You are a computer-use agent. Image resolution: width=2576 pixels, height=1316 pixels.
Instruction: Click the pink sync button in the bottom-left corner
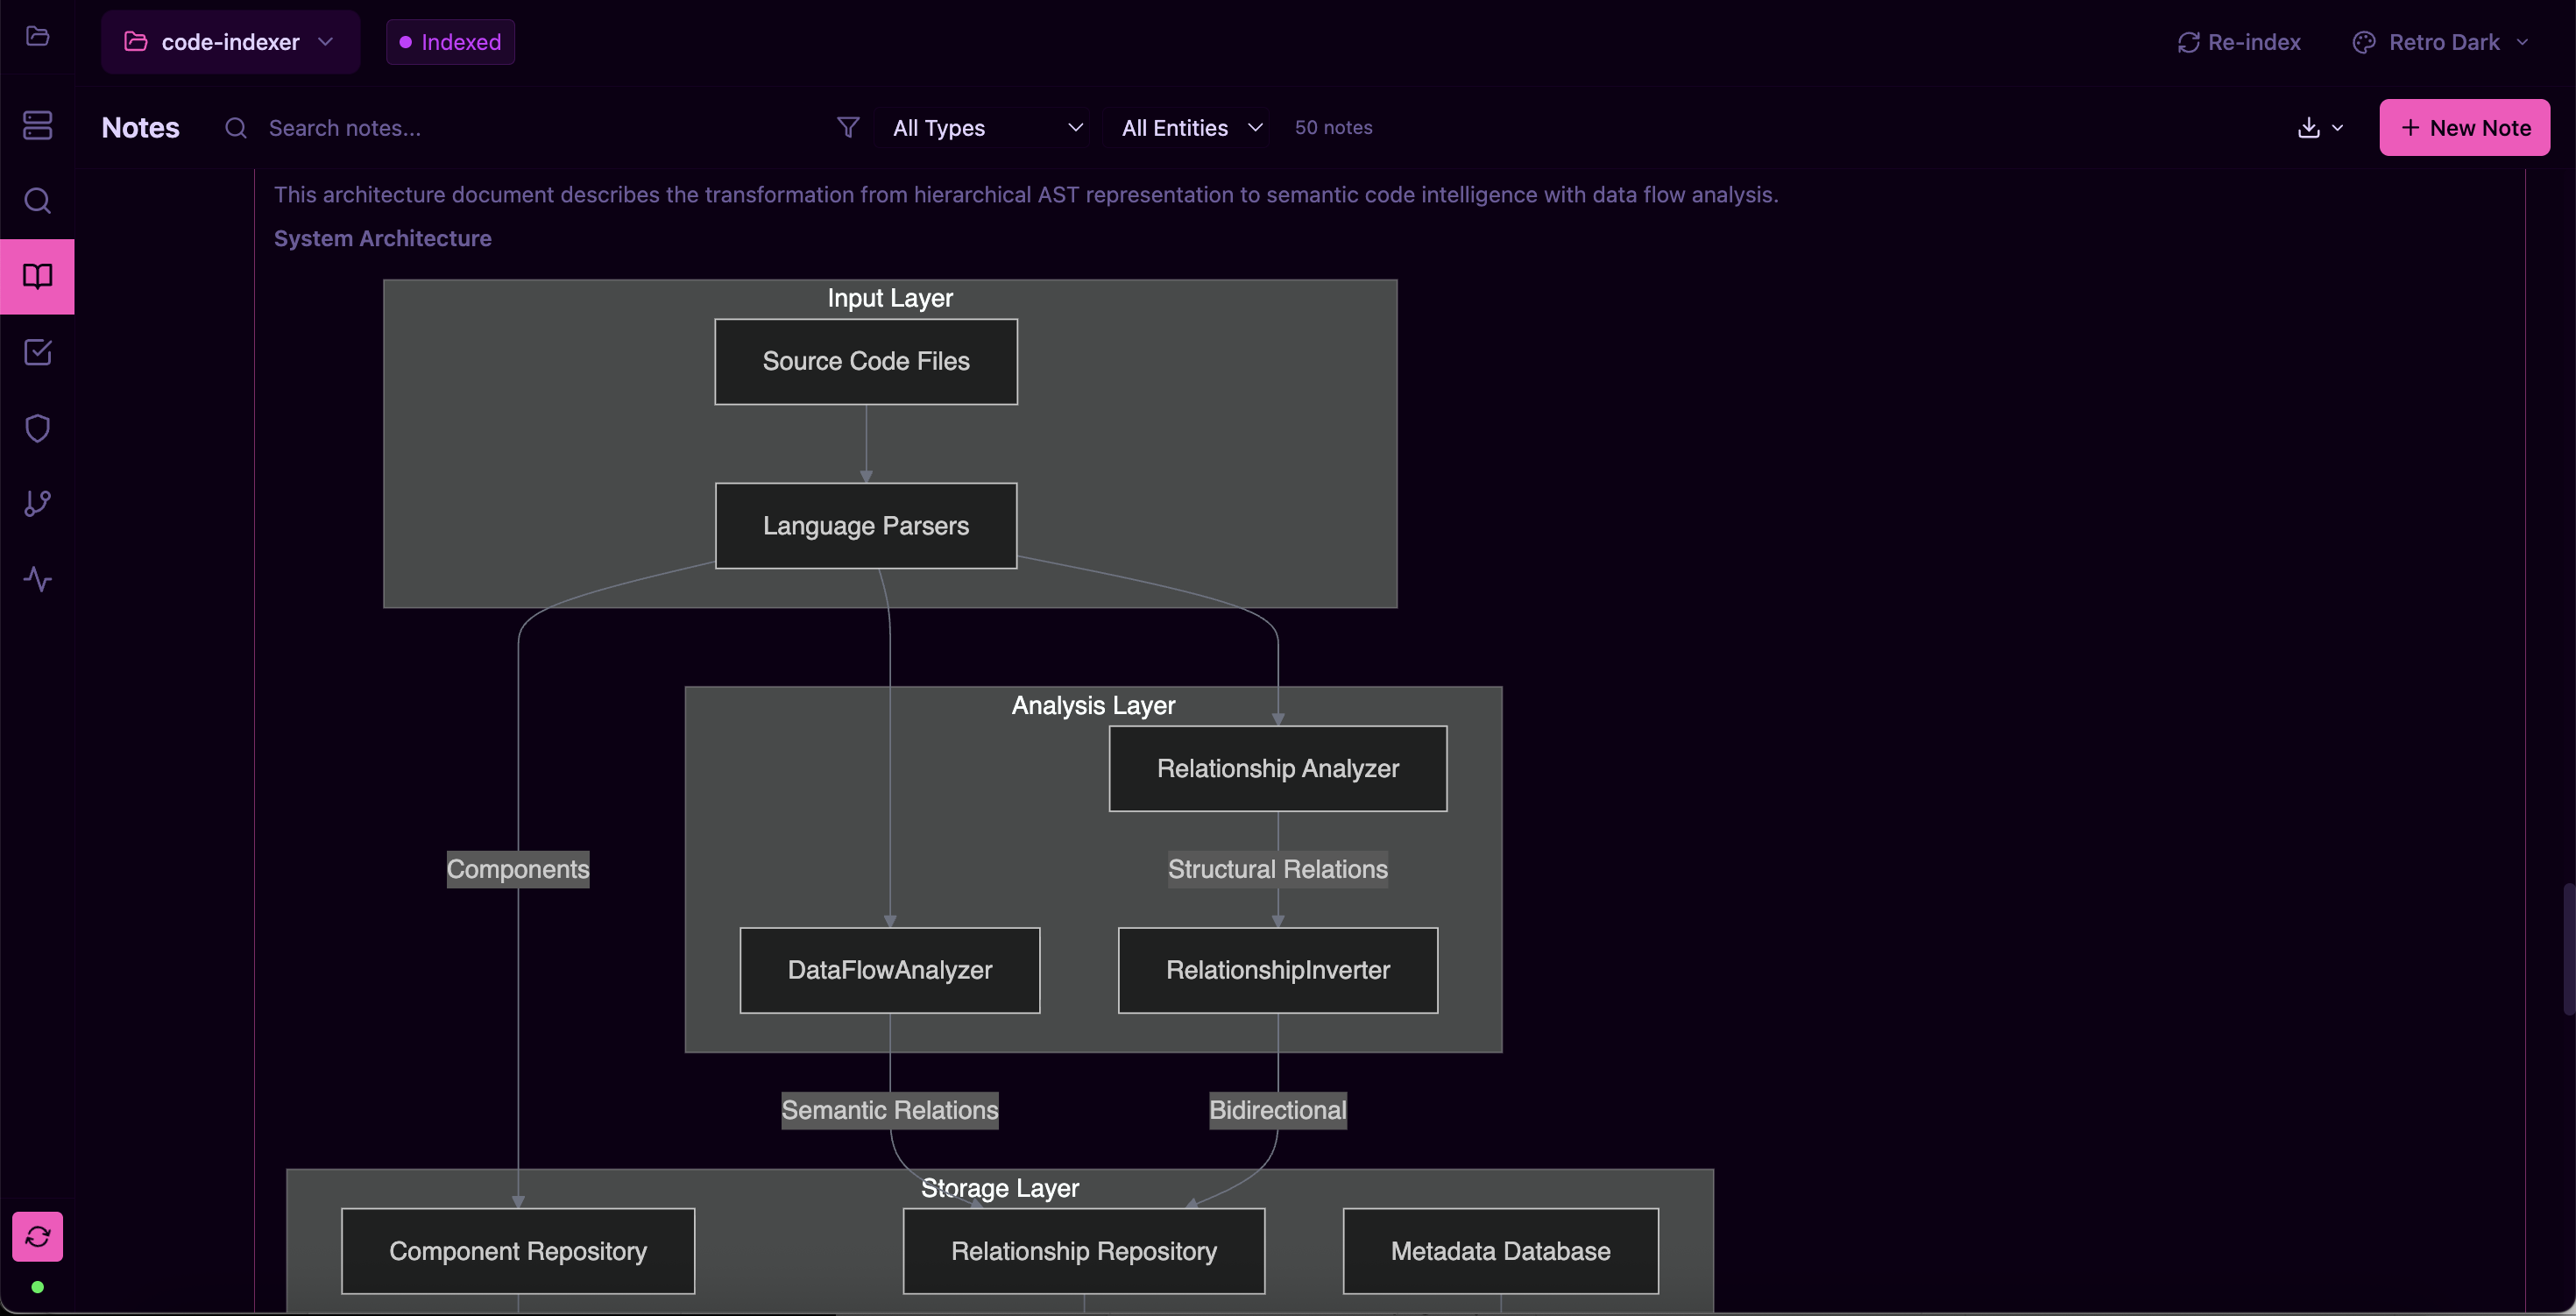(37, 1236)
